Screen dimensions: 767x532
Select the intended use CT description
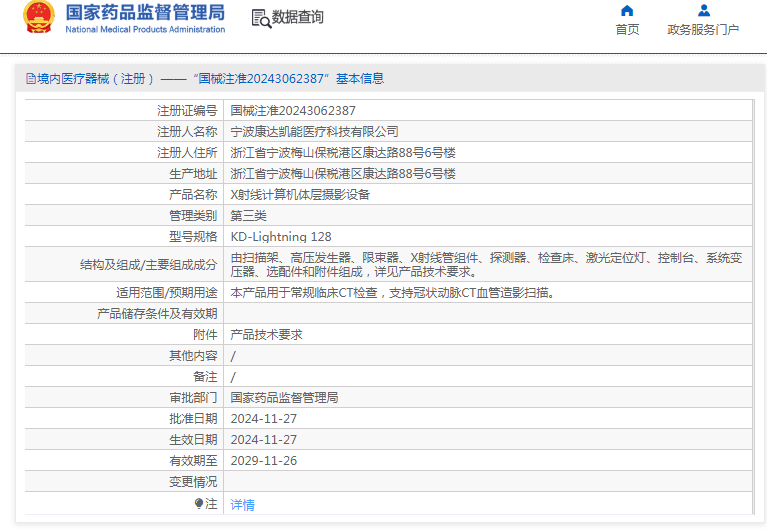click(393, 293)
